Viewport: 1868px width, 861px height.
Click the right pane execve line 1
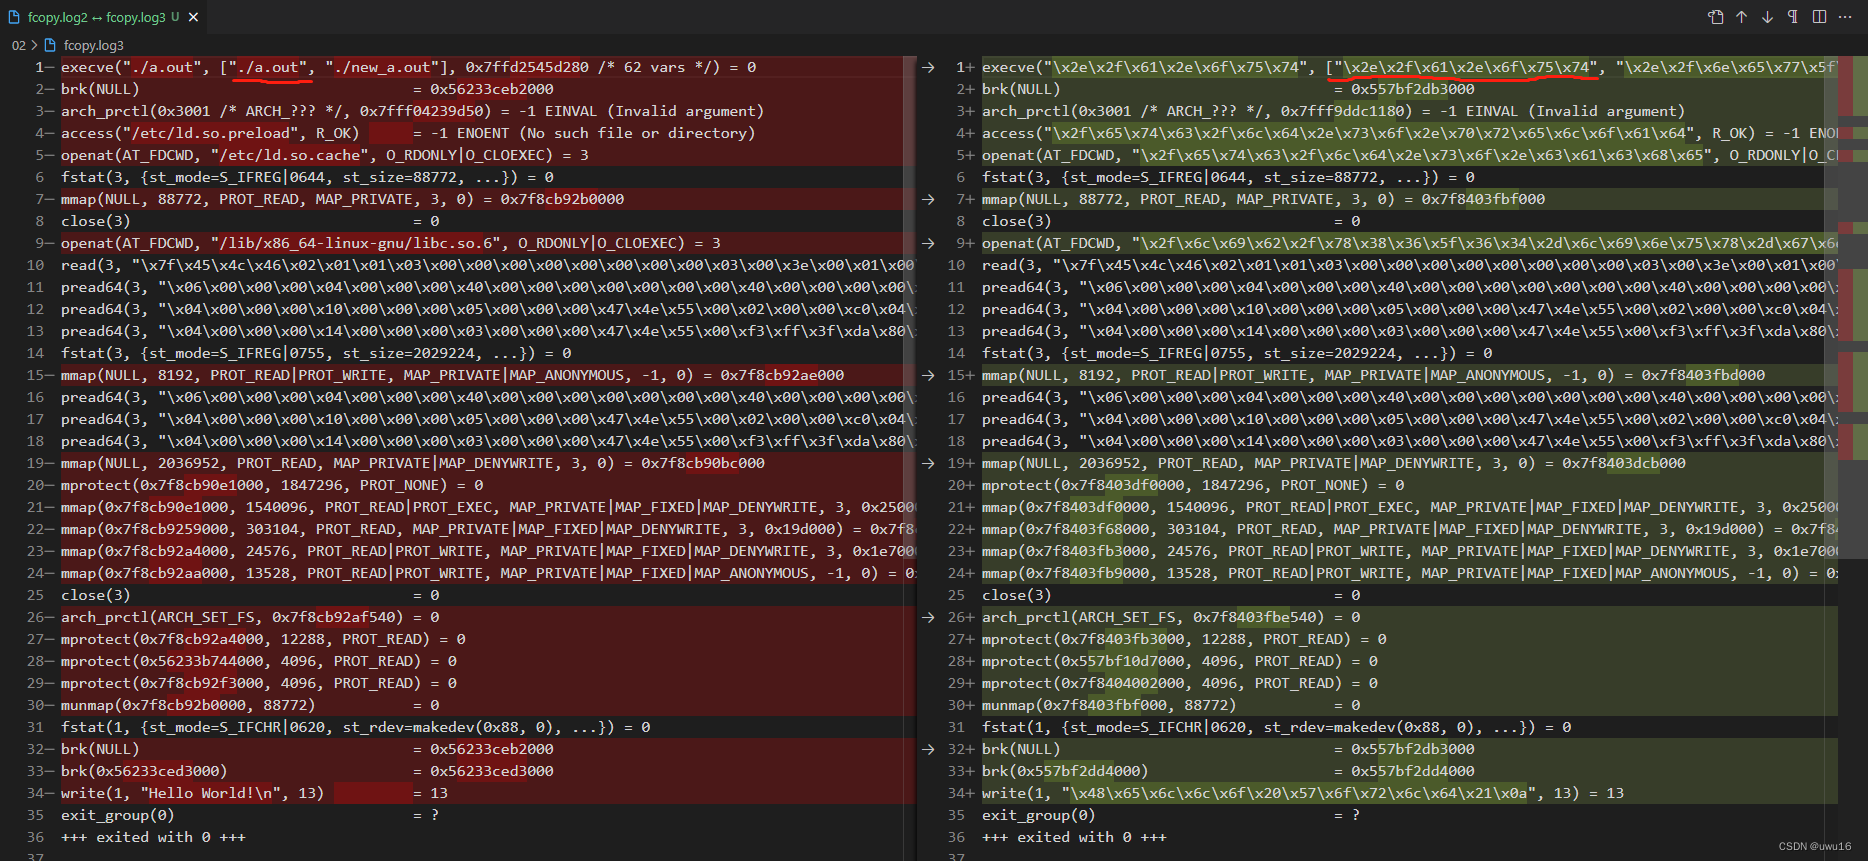[1410, 67]
